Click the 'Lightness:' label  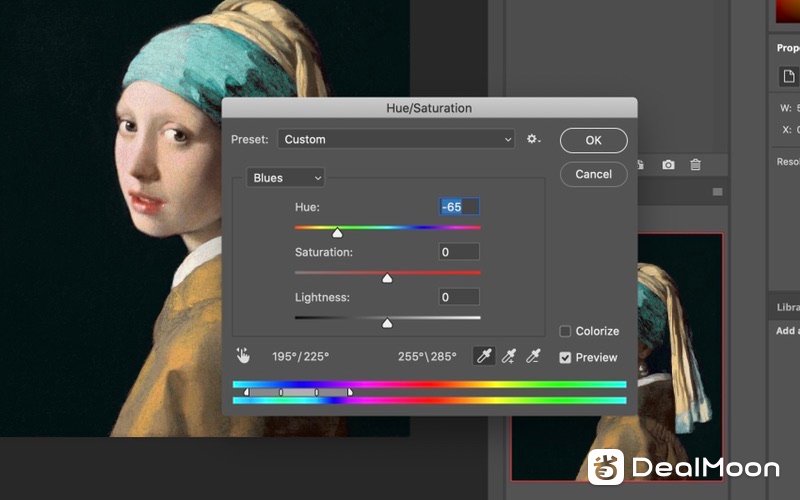[322, 297]
